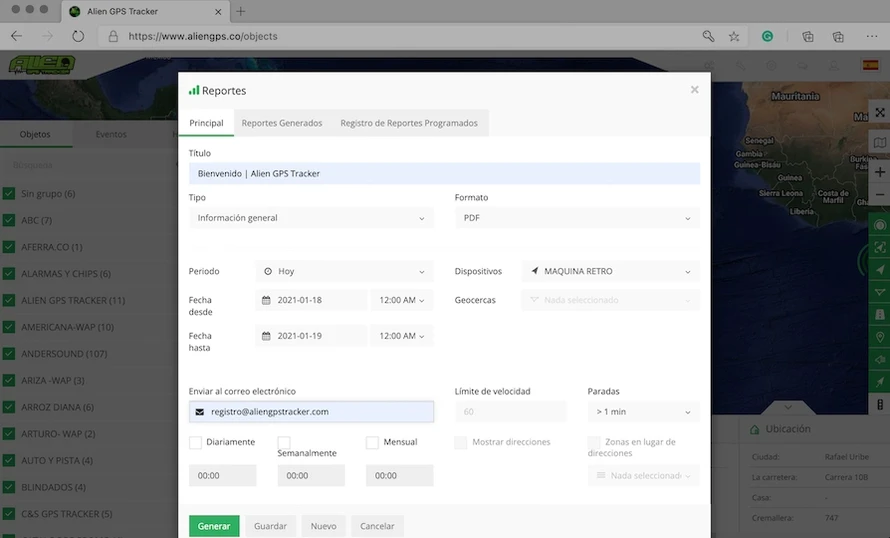Uncheck the ALARMAS Y CHIPS group checkbox
This screenshot has width=890, height=538.
click(9, 274)
